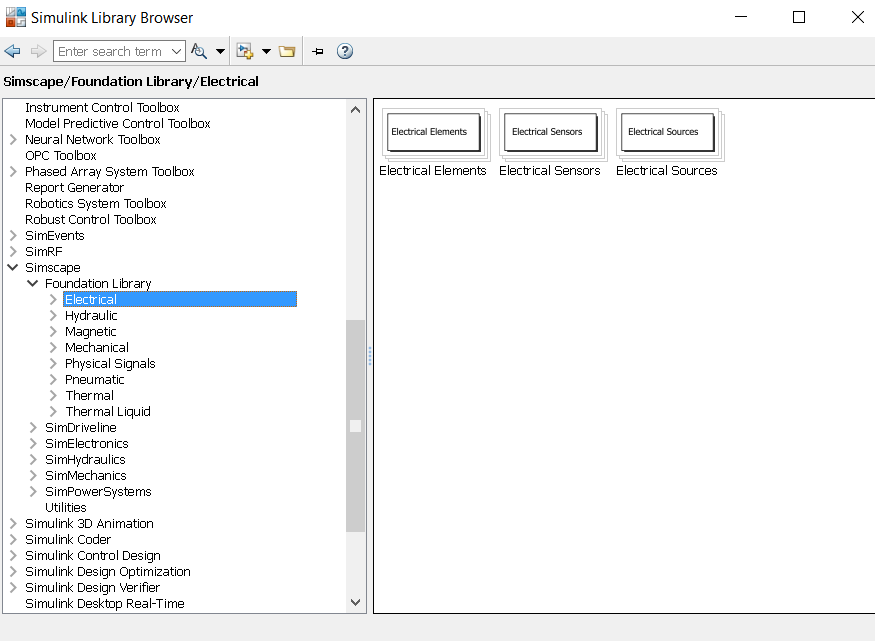Image resolution: width=875 pixels, height=641 pixels.
Task: Select Robotics System Toolbox entry
Action: (96, 204)
